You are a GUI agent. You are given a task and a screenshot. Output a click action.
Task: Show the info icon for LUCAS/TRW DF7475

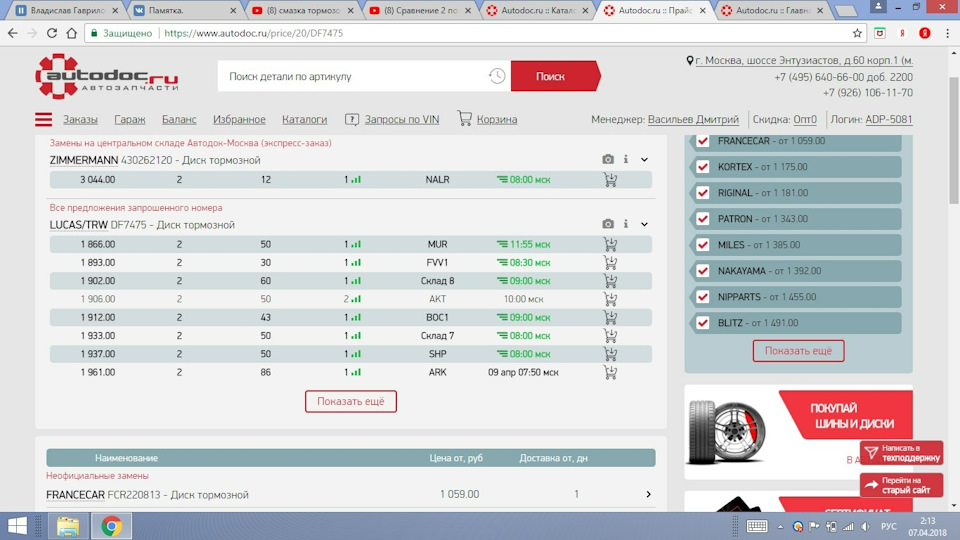[x=626, y=224]
